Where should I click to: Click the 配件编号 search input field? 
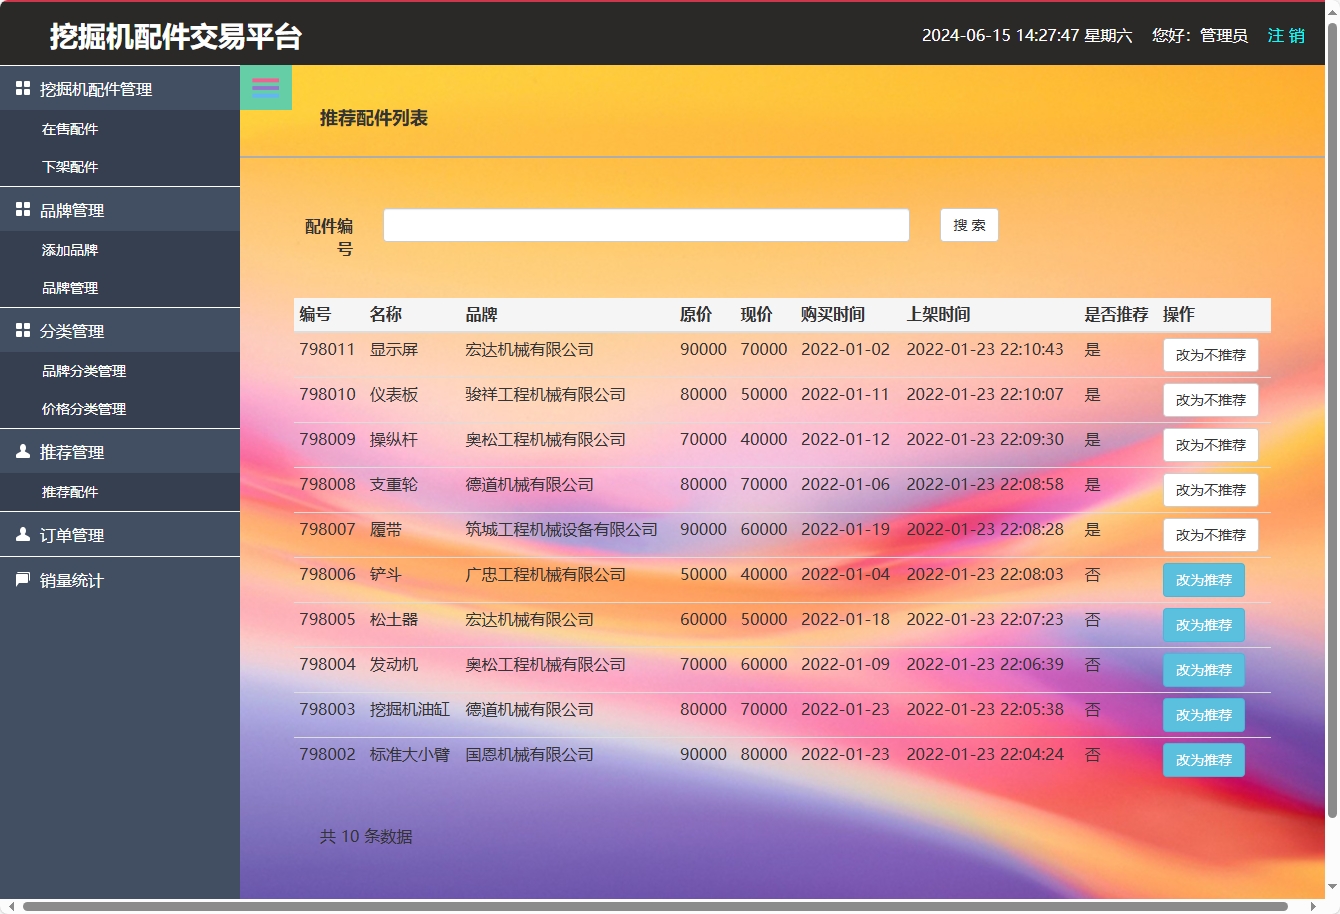point(646,225)
